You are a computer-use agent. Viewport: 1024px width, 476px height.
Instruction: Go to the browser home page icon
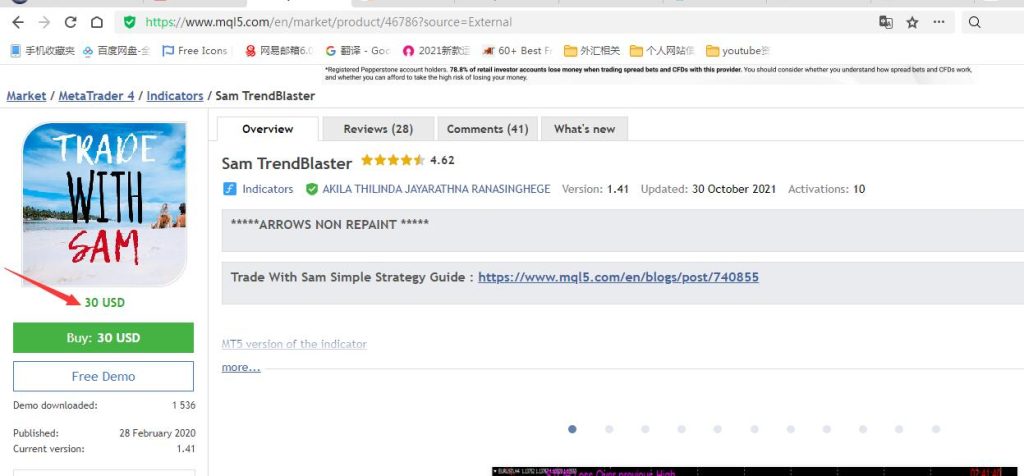pos(96,21)
